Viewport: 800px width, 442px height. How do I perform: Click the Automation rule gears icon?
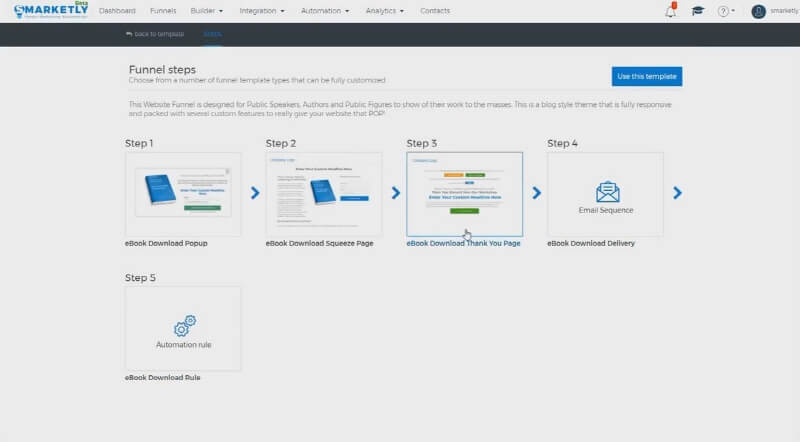click(185, 326)
